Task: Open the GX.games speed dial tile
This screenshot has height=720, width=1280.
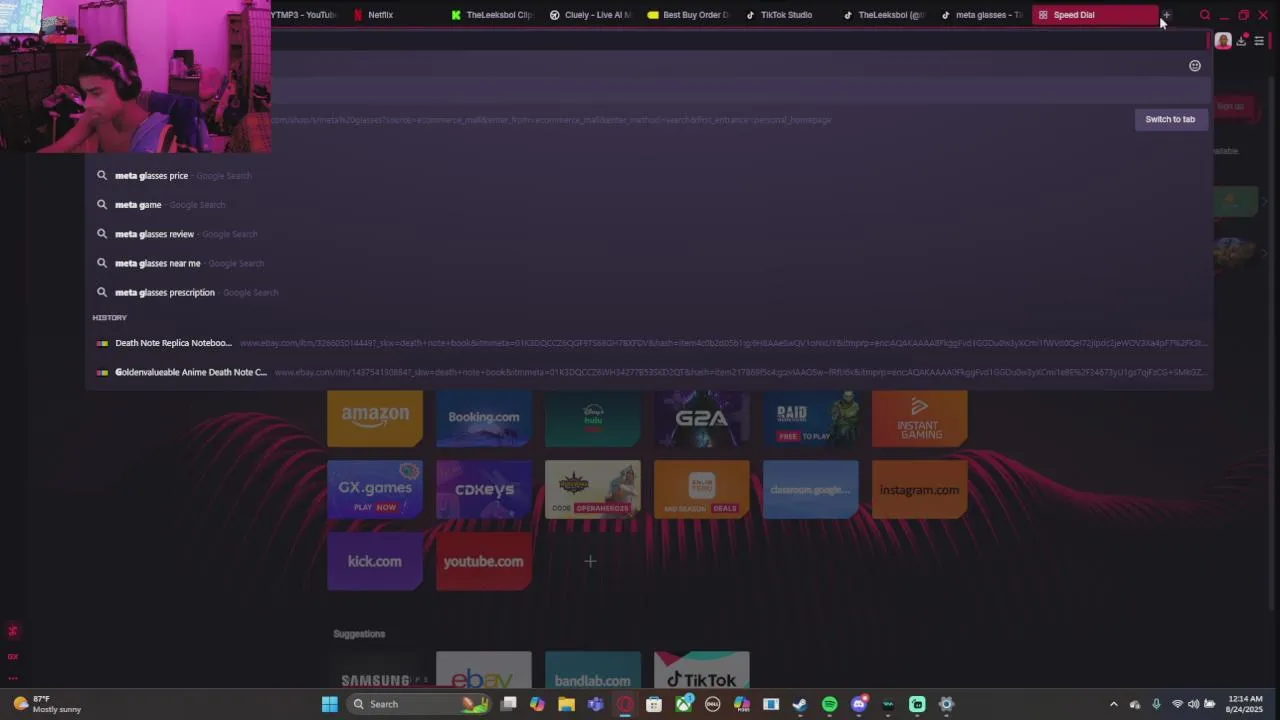Action: click(375, 490)
